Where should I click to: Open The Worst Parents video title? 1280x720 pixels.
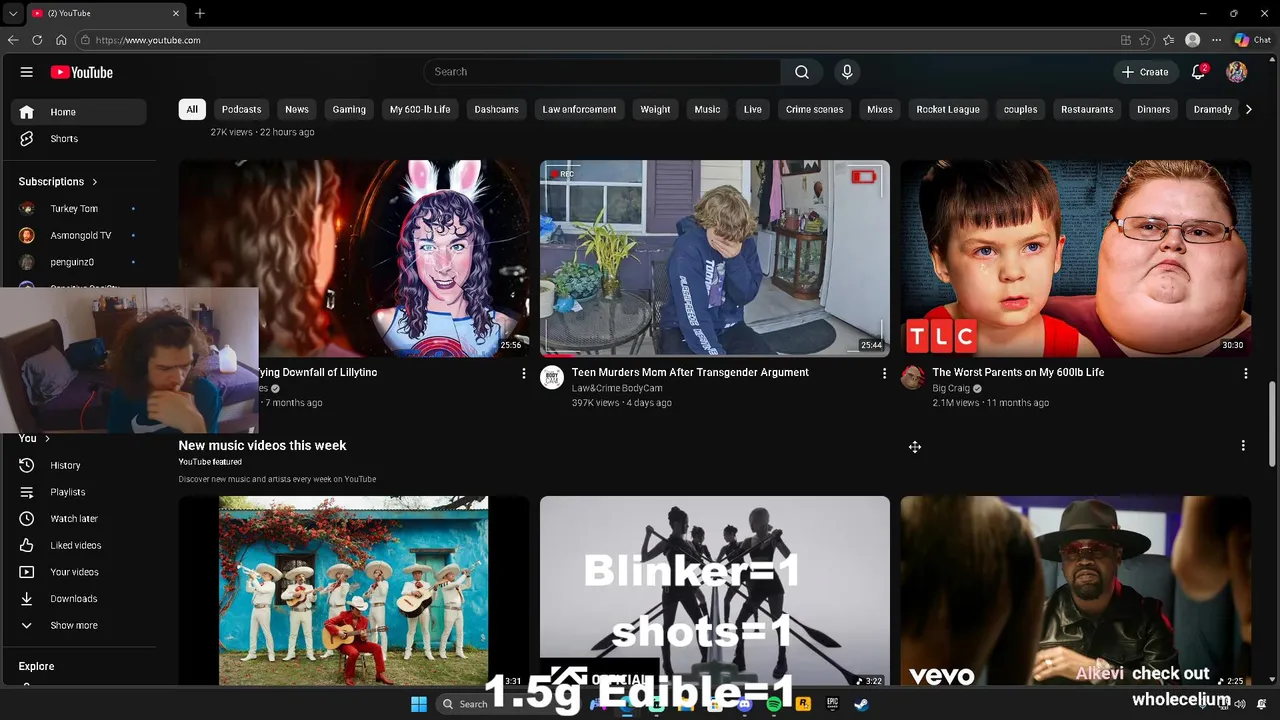pyautogui.click(x=1018, y=372)
